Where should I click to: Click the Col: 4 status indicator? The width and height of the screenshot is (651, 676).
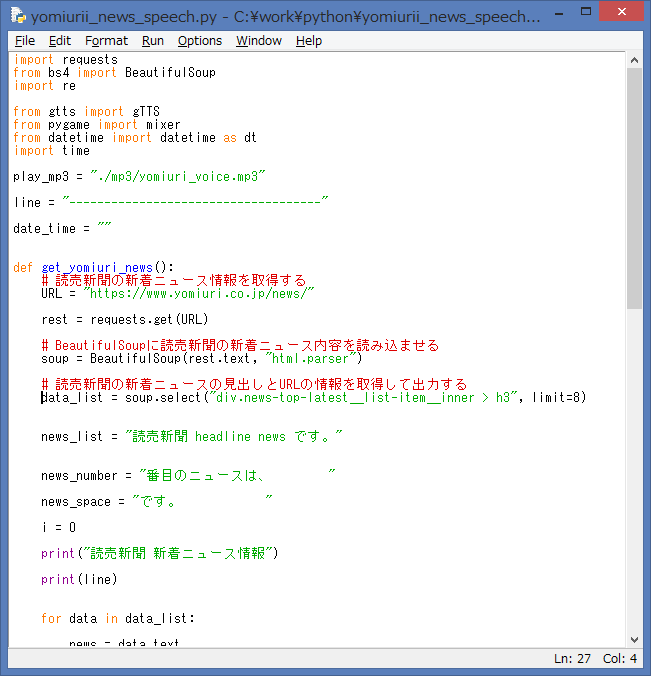point(618,658)
